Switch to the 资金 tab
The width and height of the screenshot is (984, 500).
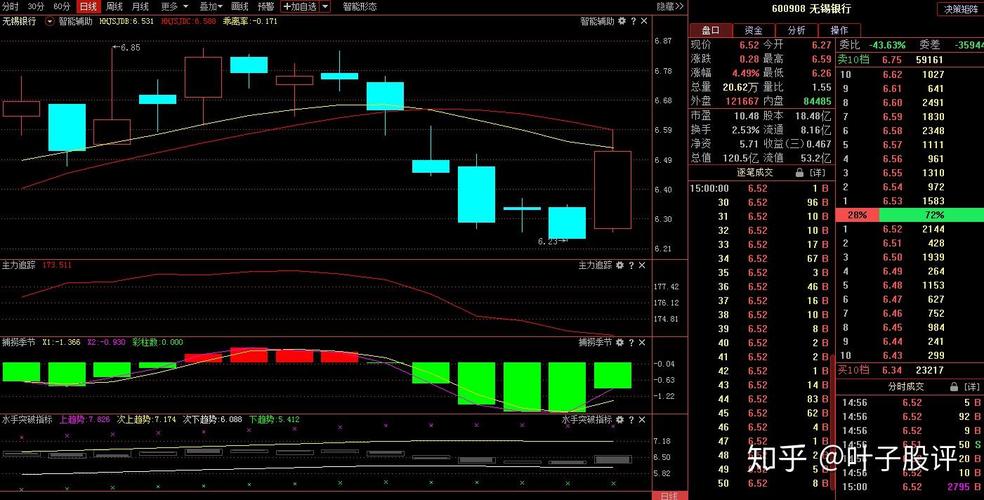(753, 31)
